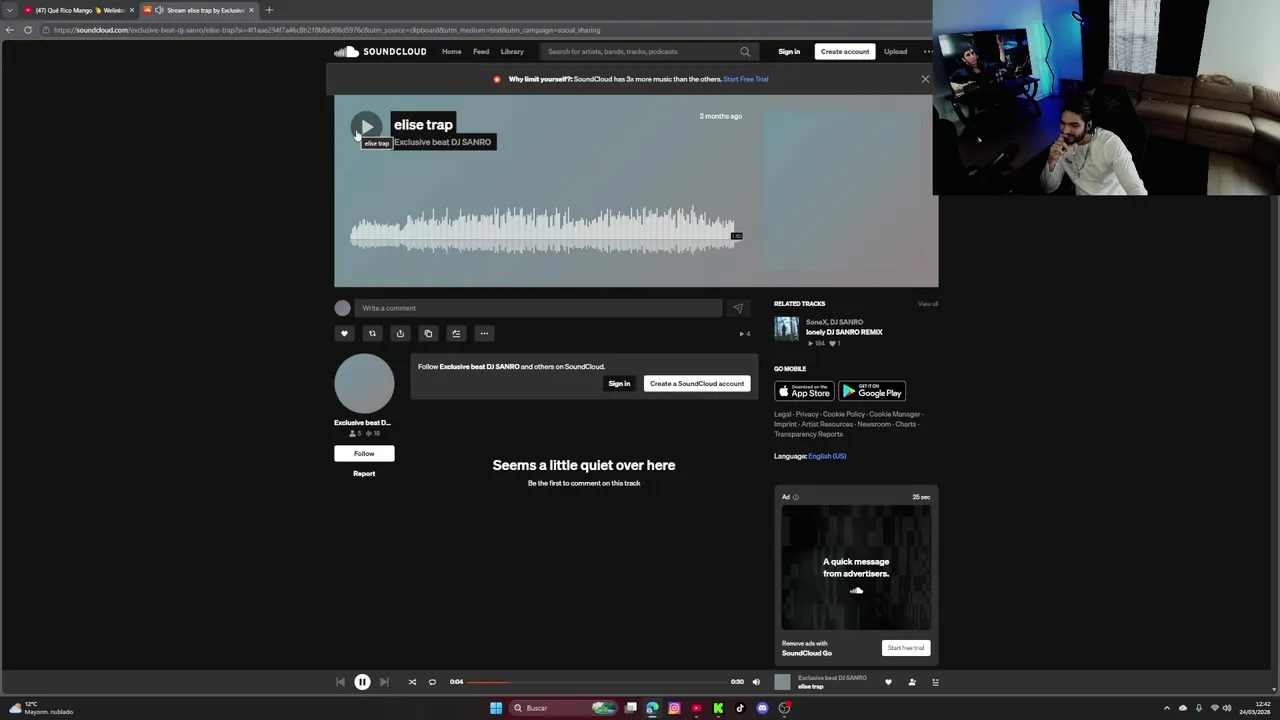The image size is (1280, 720).
Task: Open browser tab search dropdown arrow
Action: click(x=9, y=10)
